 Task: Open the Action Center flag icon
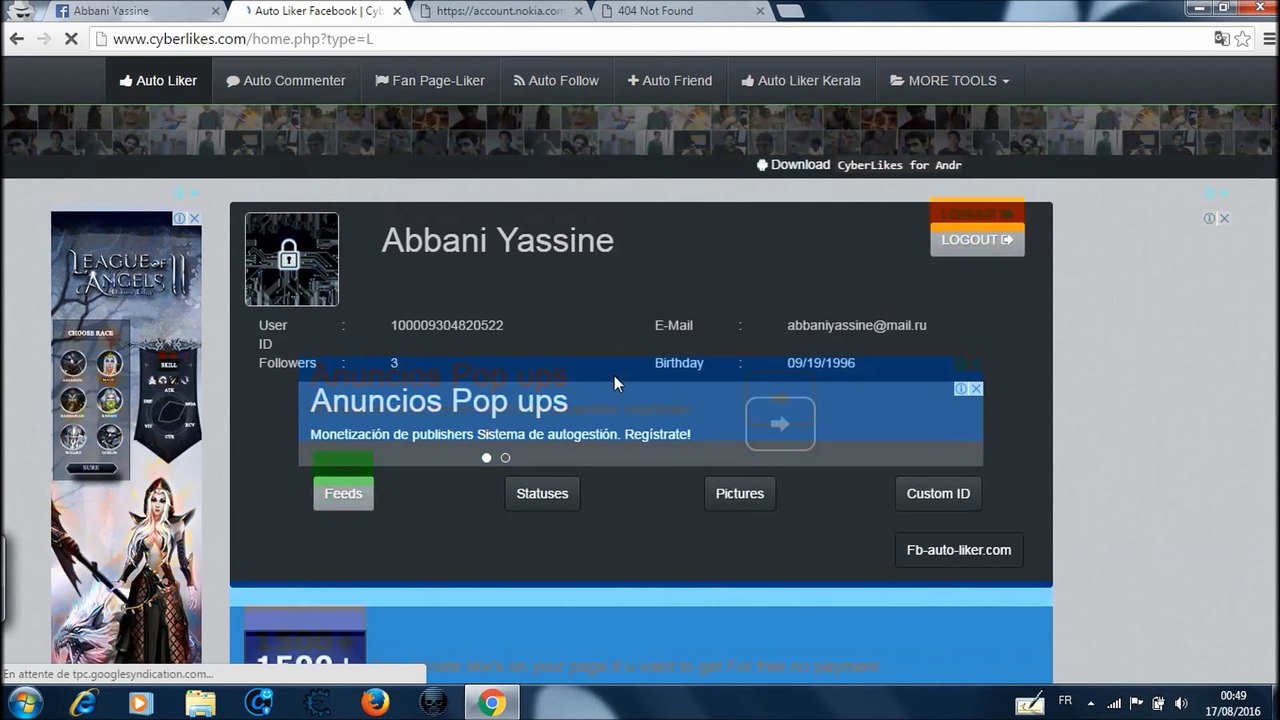(1136, 703)
